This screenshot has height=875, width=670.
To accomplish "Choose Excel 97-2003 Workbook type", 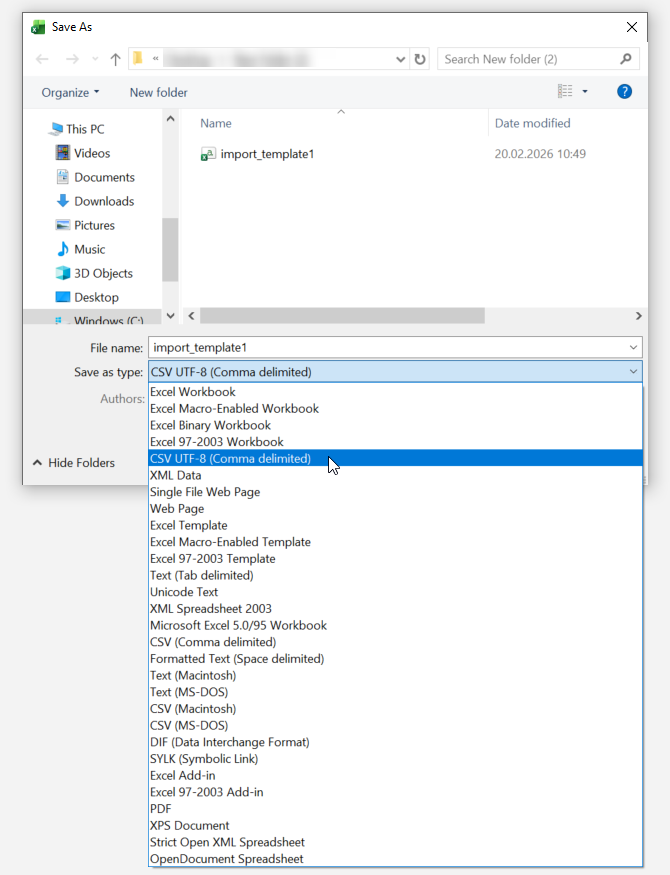I will (x=396, y=442).
